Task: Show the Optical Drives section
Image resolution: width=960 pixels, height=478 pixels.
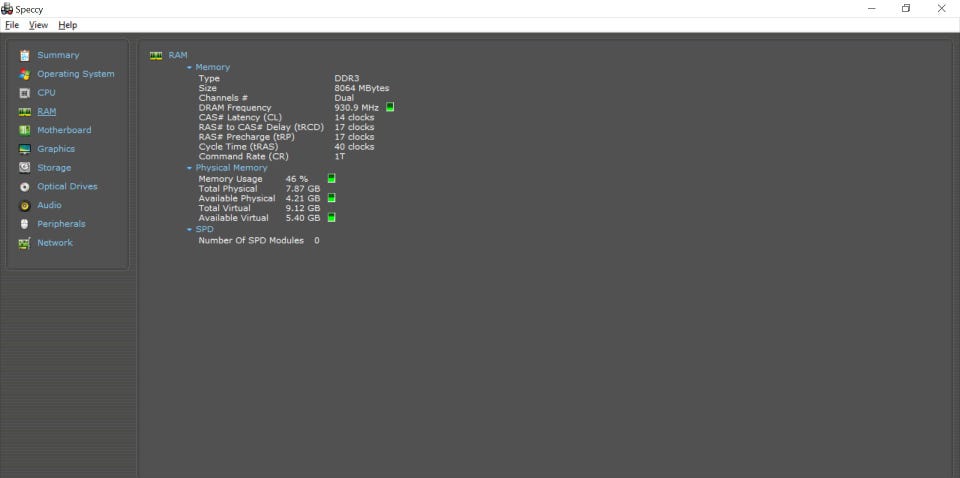Action: pos(67,187)
